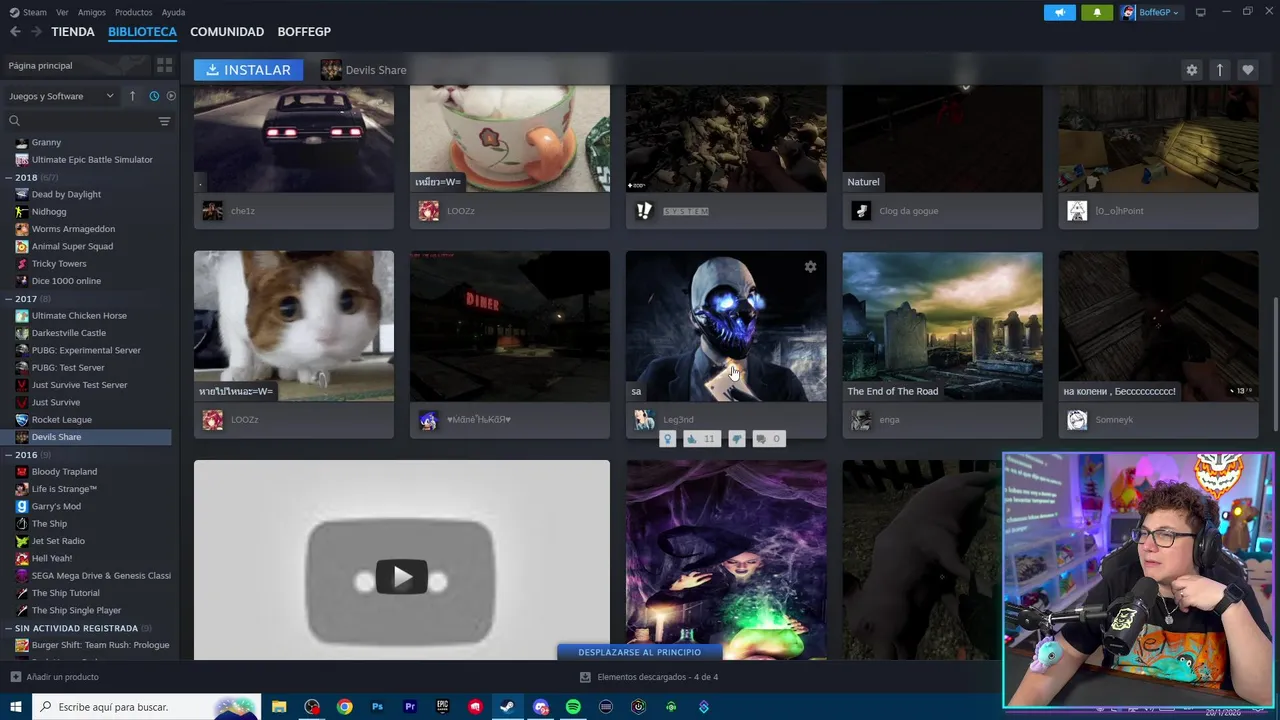Collapse the 2016 collection group

(x=10, y=454)
